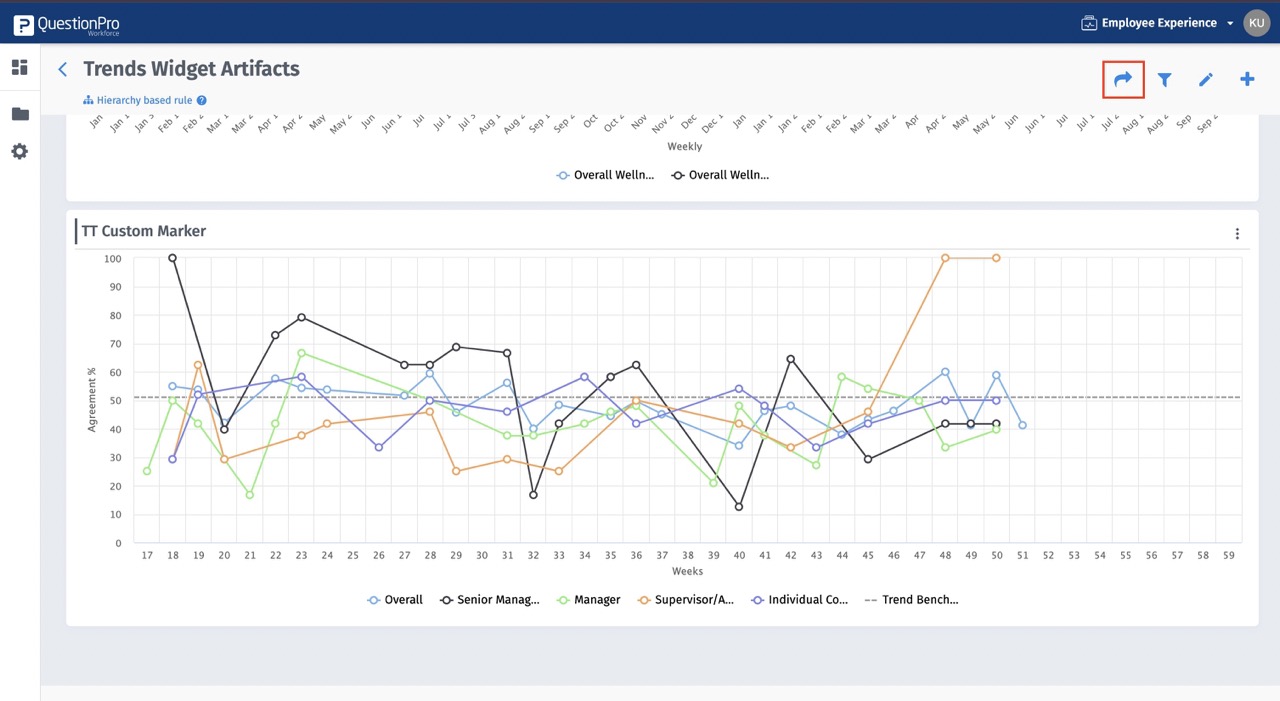Click the plus add widget icon
Image resolution: width=1280 pixels, height=701 pixels.
click(1247, 79)
